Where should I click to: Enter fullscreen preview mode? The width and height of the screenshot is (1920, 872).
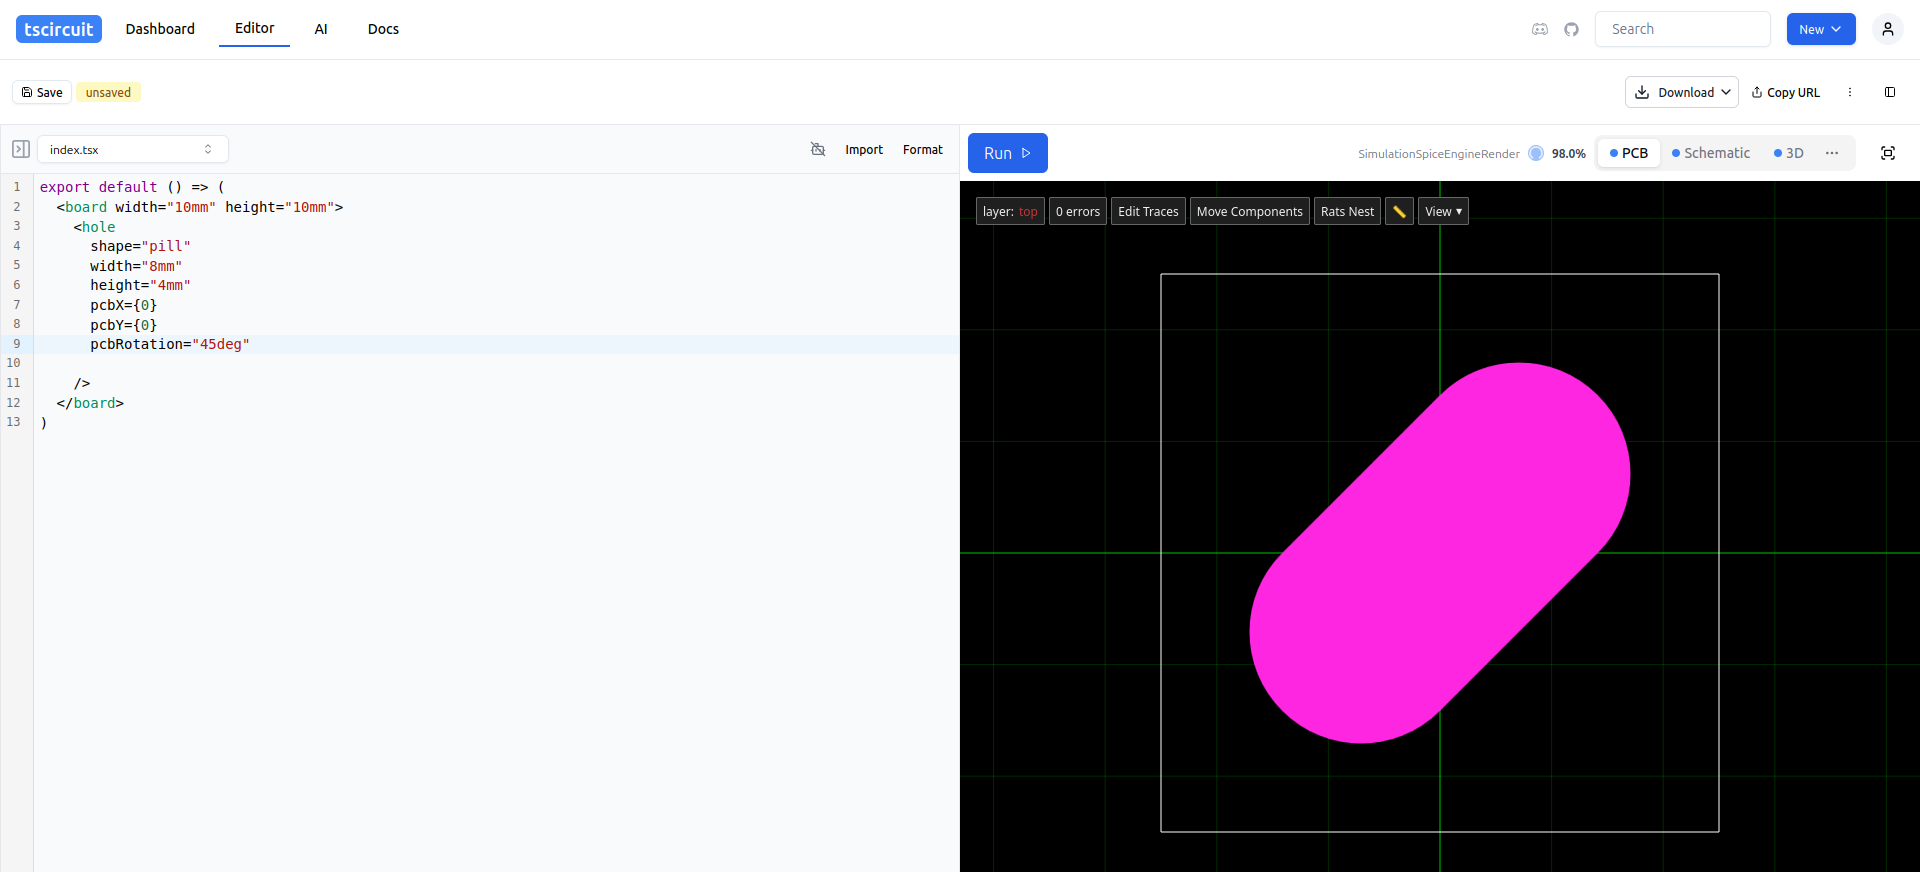(x=1887, y=153)
